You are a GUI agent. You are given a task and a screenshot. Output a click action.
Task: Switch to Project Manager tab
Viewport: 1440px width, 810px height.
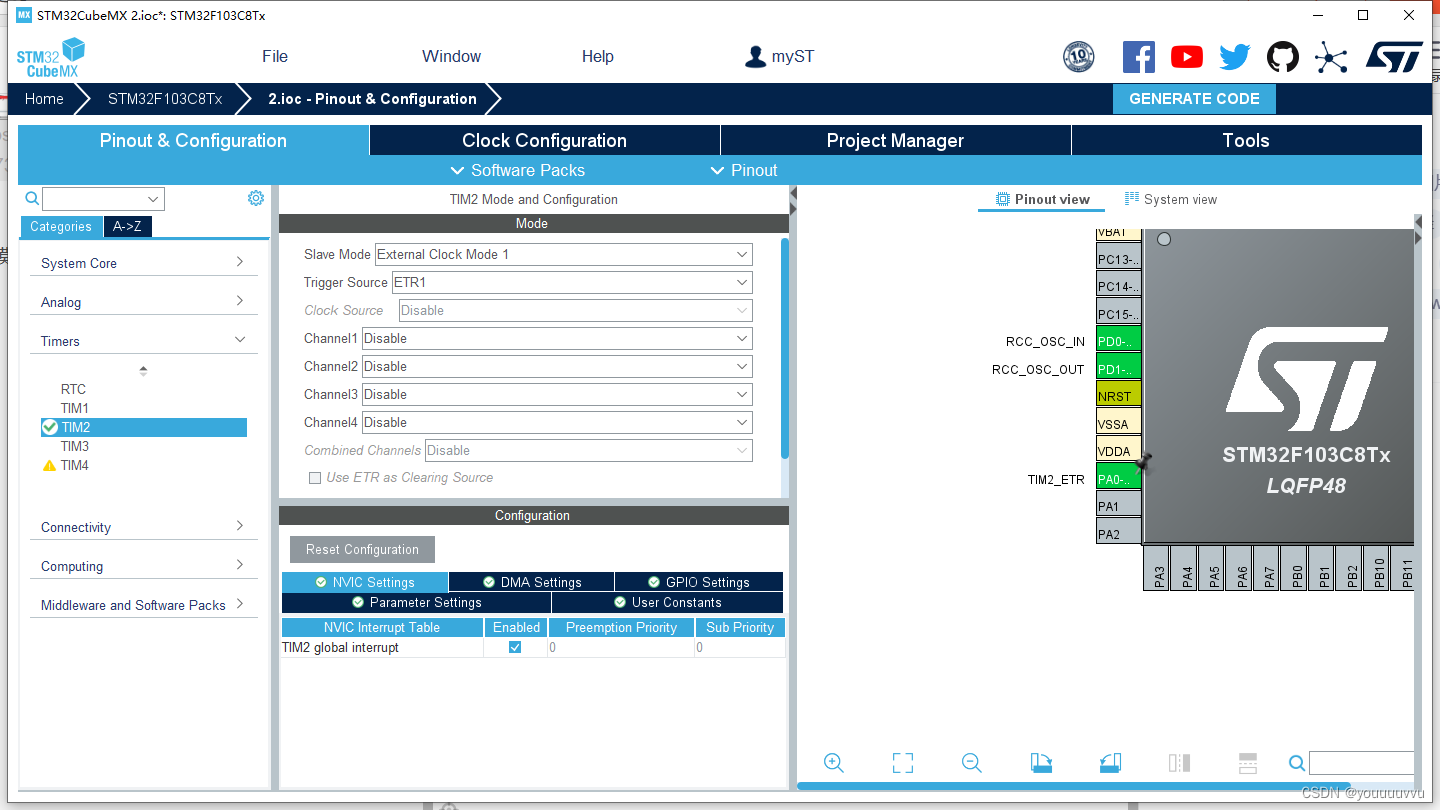click(x=895, y=140)
